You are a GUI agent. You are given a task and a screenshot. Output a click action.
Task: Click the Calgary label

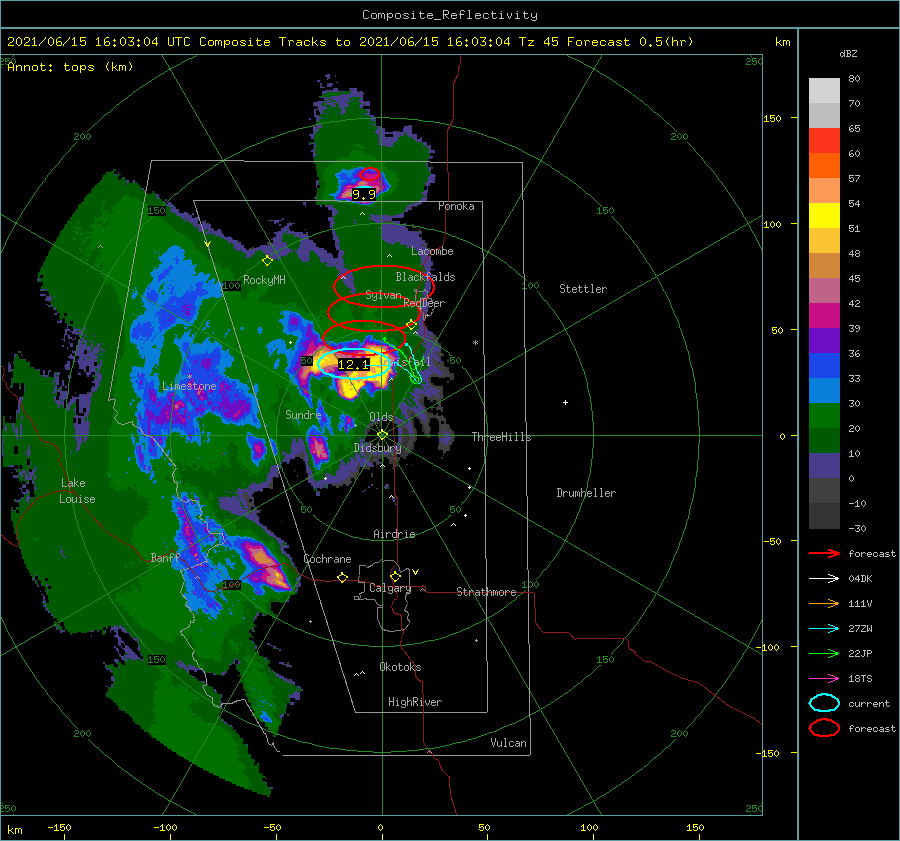[x=390, y=588]
